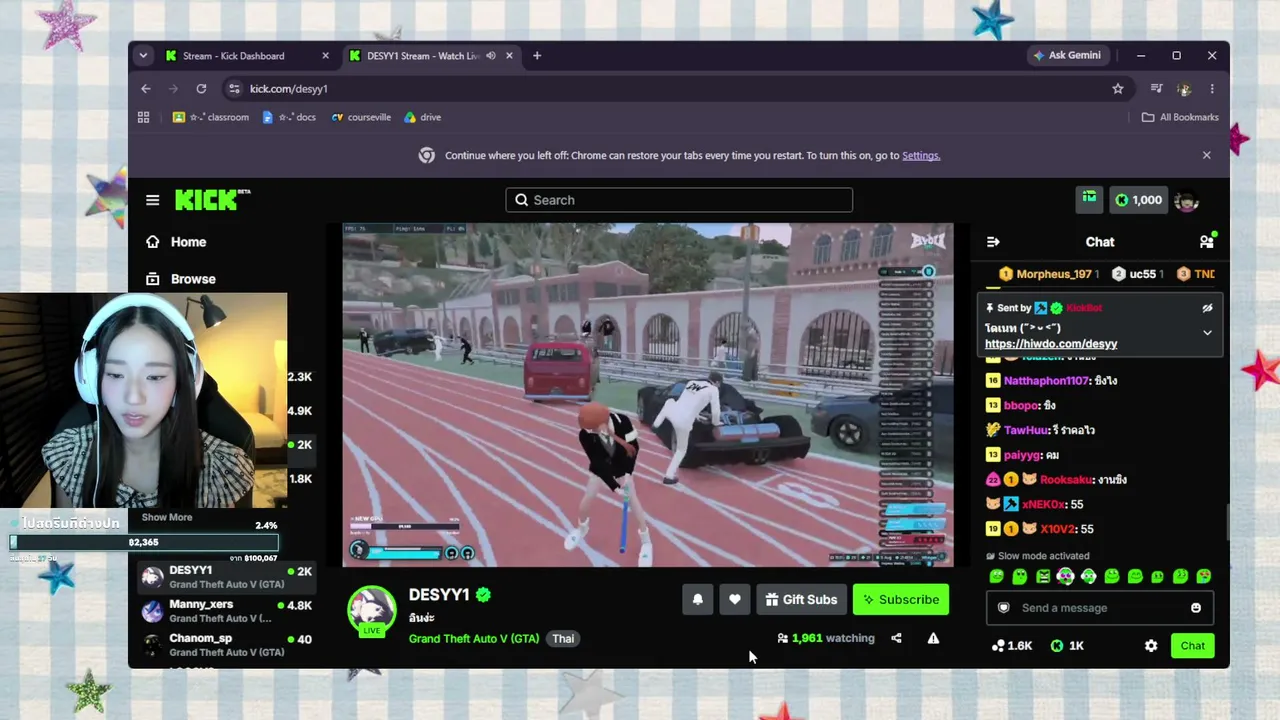Screen dimensions: 1280x720
Task: Click the 1.6K channel points counter
Action: click(1012, 646)
